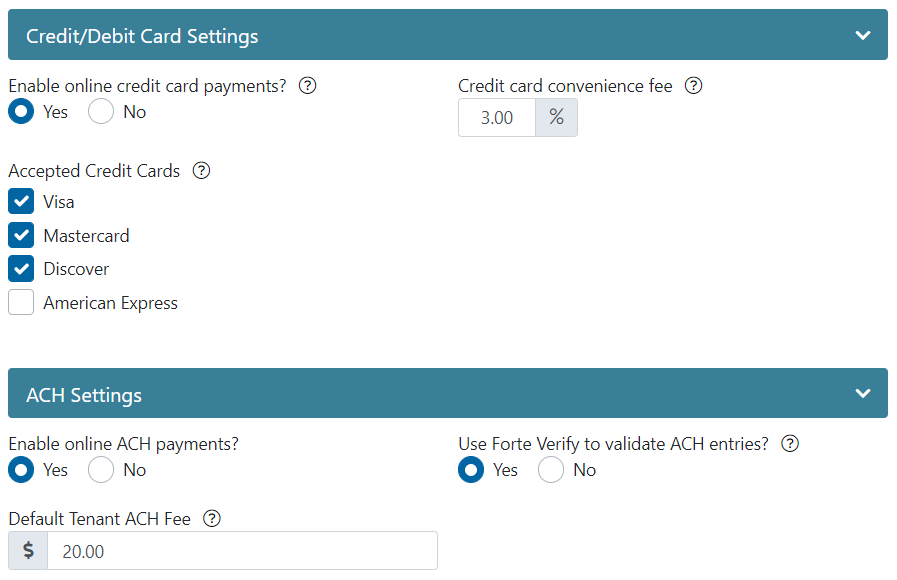
Task: Select No for online credit card payments
Action: (101, 112)
